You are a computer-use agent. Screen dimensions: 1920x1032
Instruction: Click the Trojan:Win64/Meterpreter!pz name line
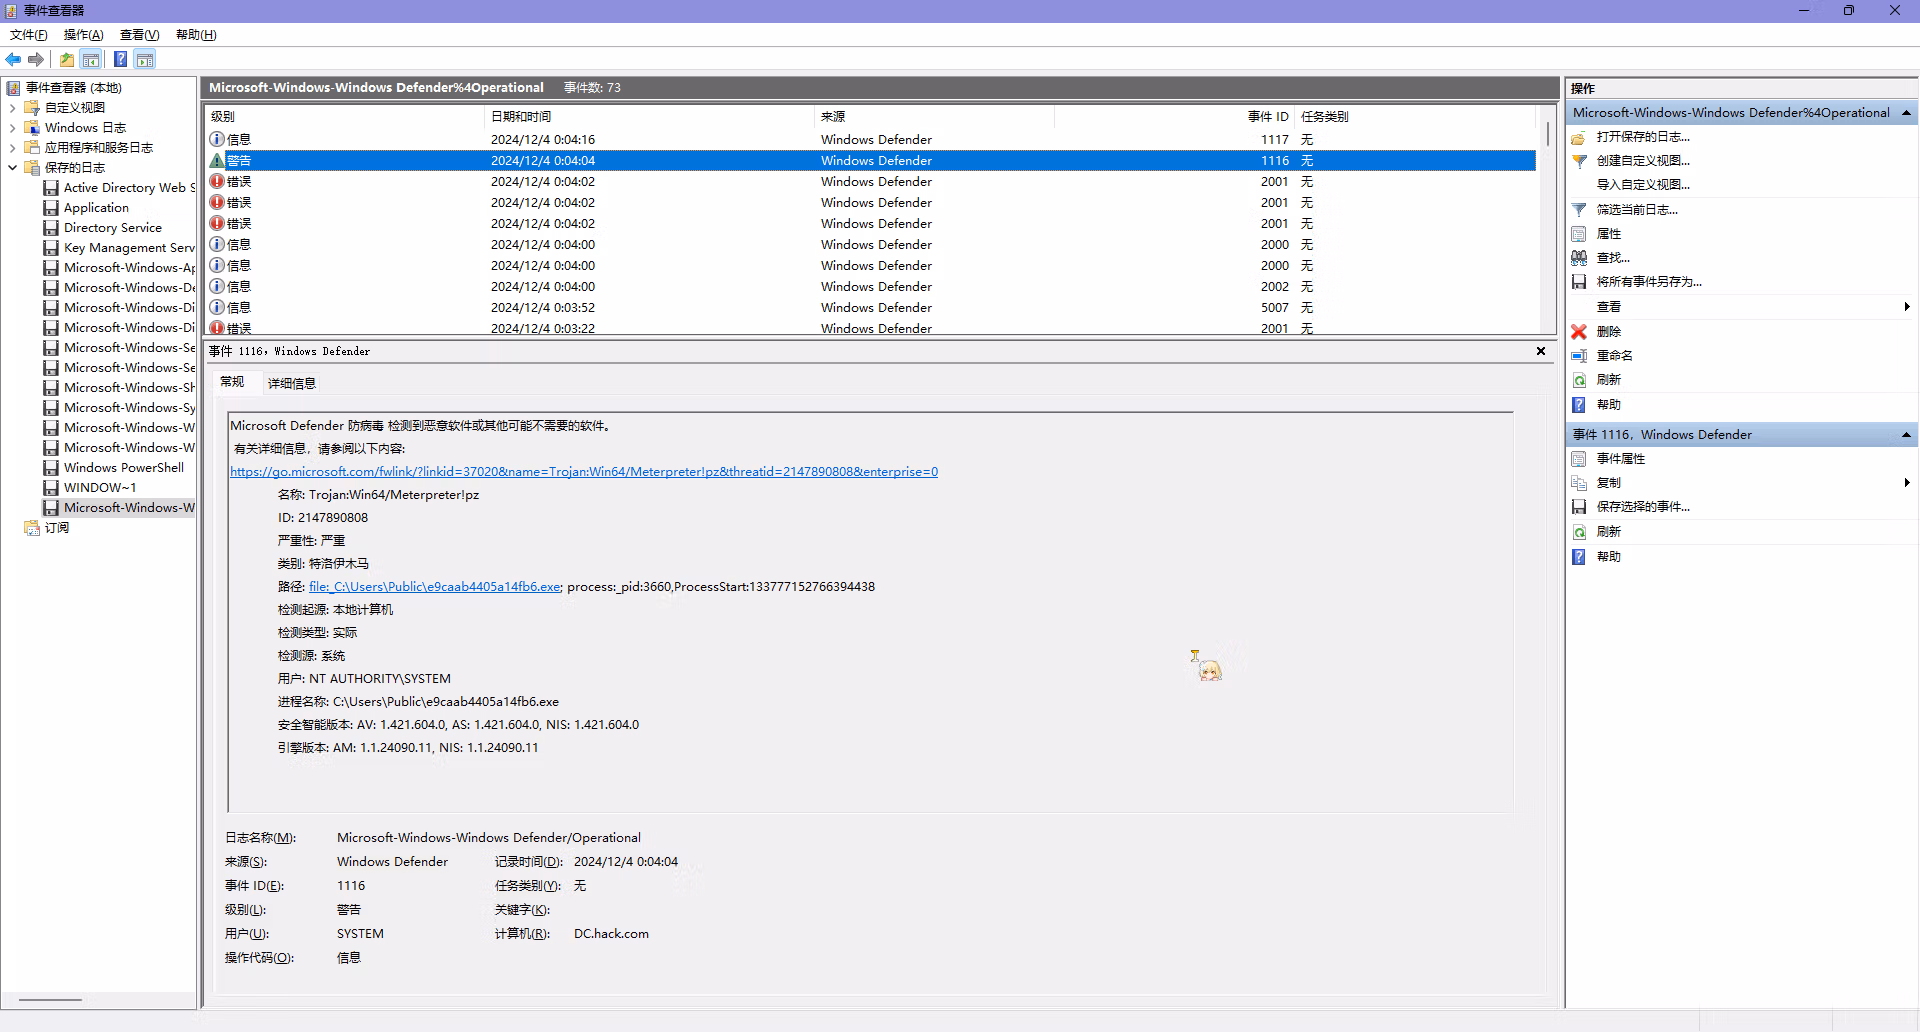coord(378,495)
